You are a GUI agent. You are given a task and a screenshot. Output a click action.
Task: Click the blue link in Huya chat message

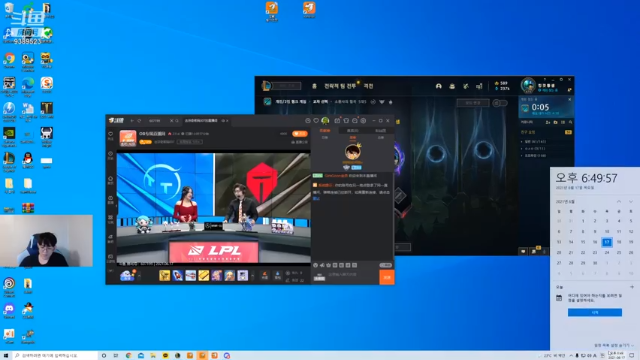coord(316,198)
